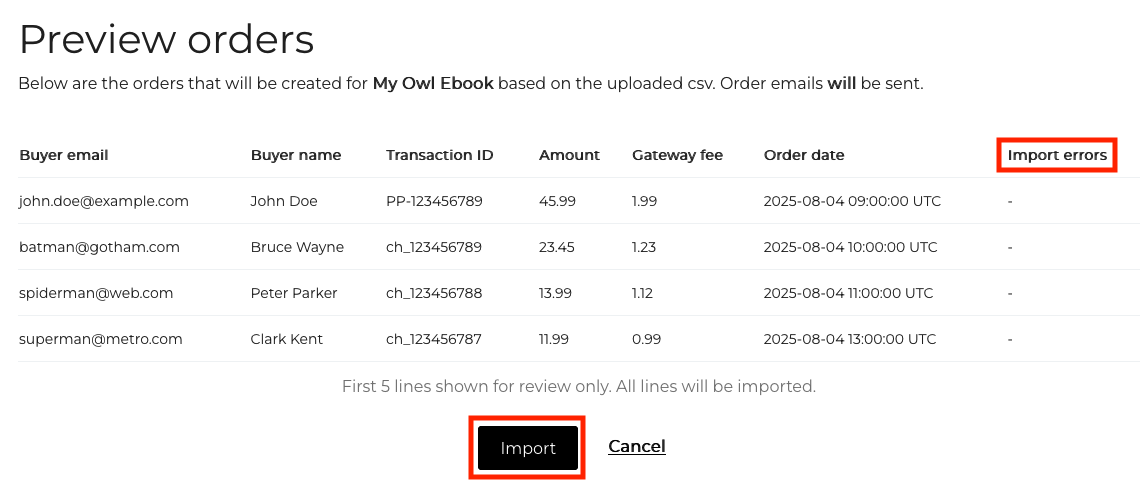The height and width of the screenshot is (501, 1142).
Task: Click the Import button
Action: pos(527,448)
